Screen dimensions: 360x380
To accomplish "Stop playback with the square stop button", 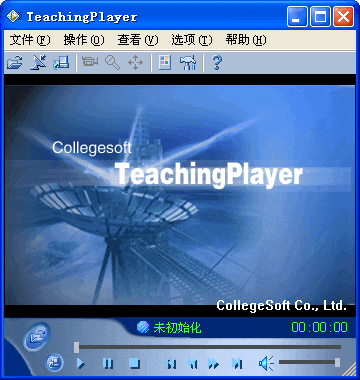I will click(x=135, y=363).
